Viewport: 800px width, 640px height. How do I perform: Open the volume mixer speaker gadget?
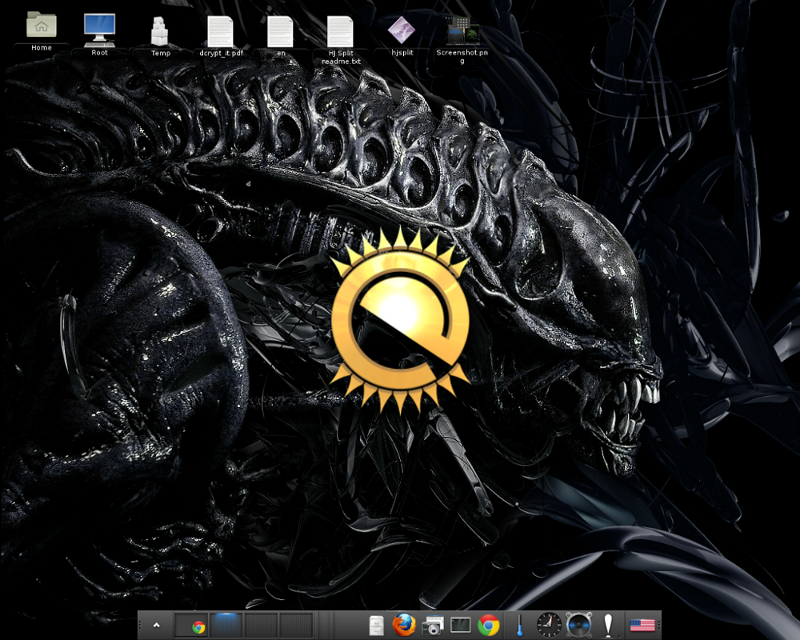tap(579, 625)
